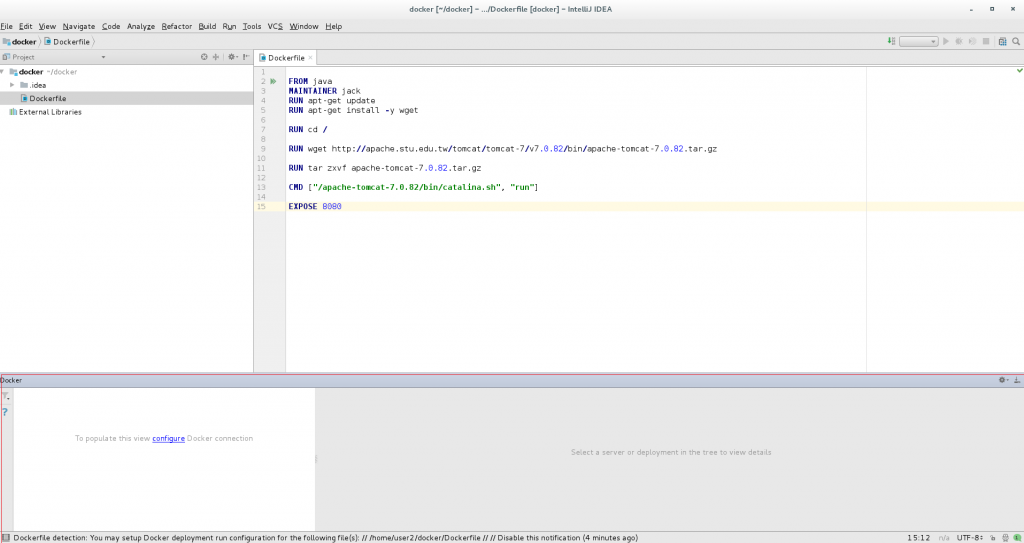Open the Help menu
This screenshot has height=543, width=1024.
pos(334,26)
